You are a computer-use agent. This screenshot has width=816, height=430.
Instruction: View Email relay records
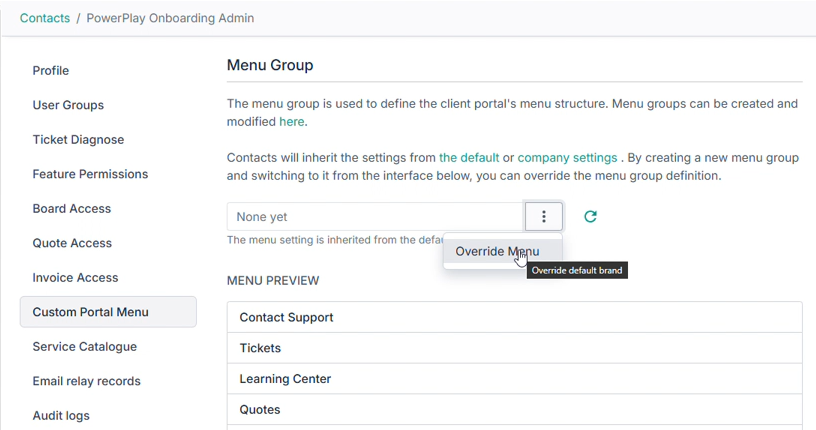(86, 381)
